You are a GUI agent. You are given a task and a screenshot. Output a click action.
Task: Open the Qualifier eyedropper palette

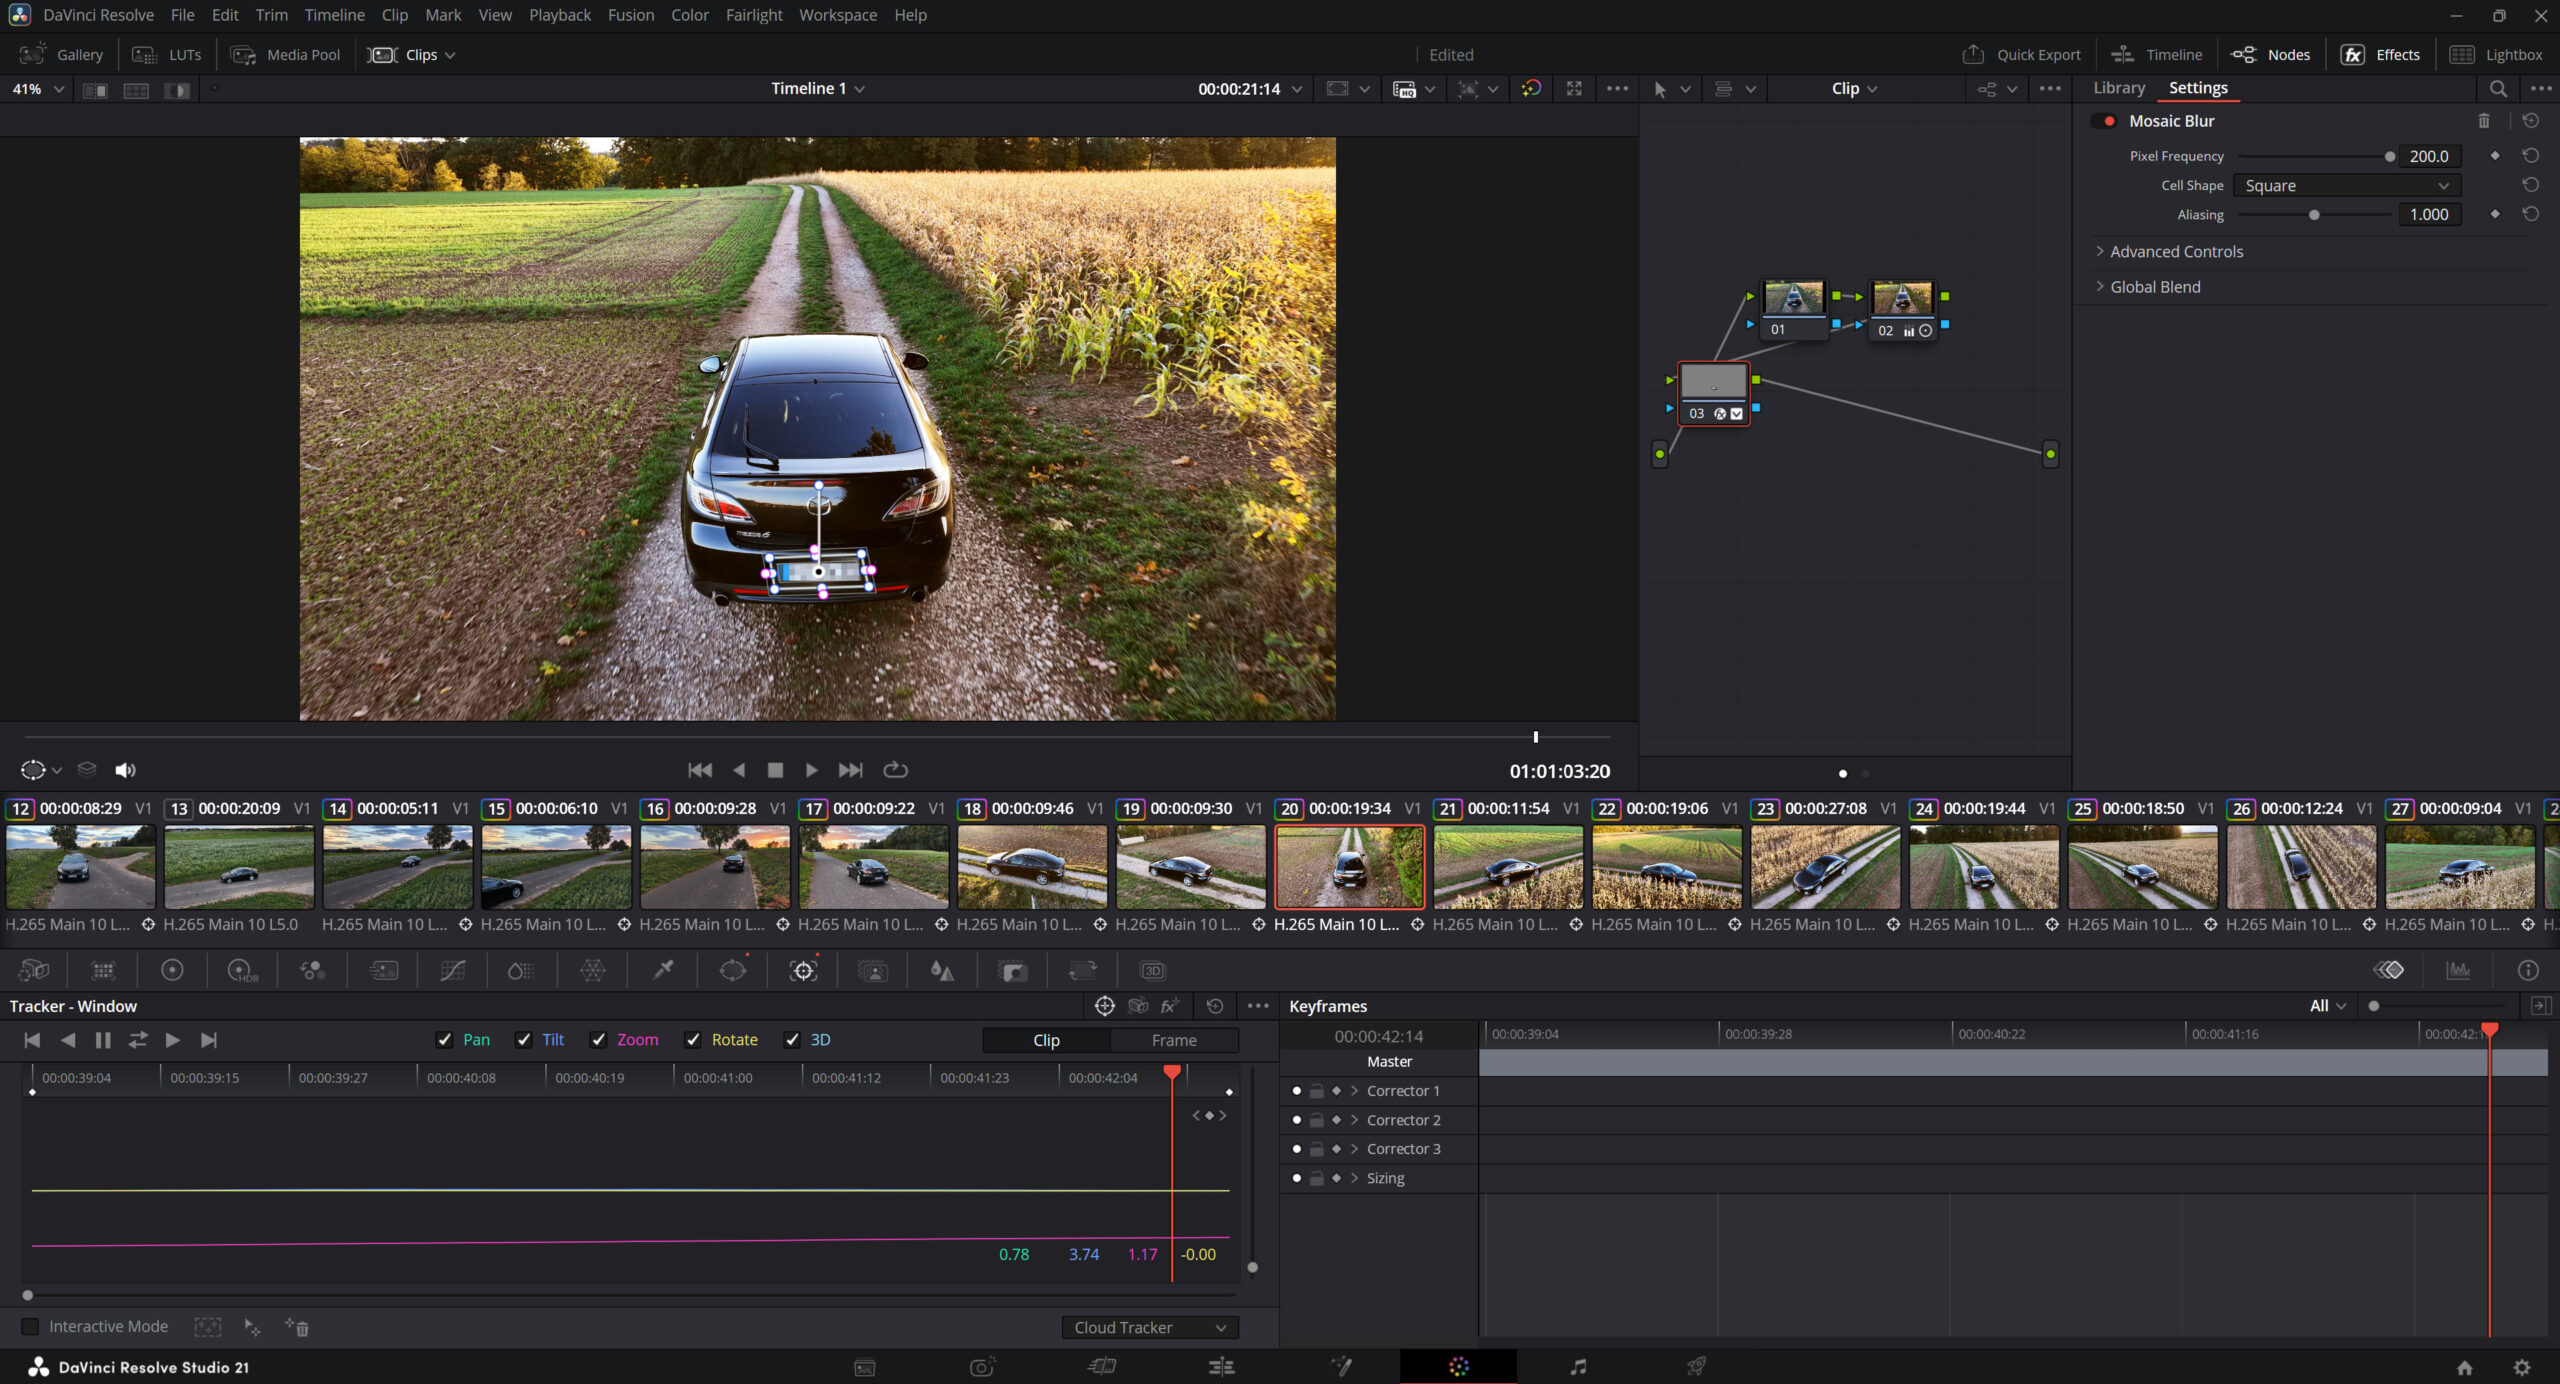(663, 970)
